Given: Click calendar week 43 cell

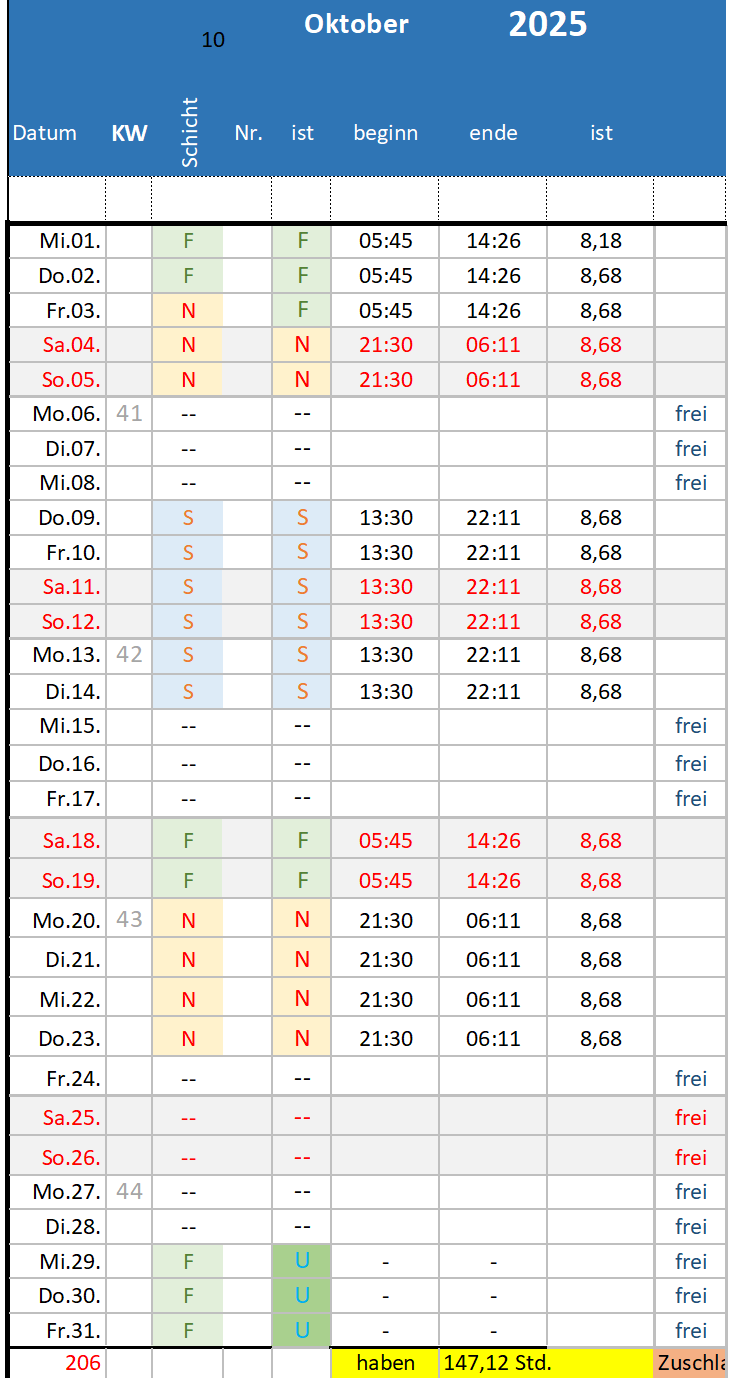Looking at the screenshot, I should 129,919.
